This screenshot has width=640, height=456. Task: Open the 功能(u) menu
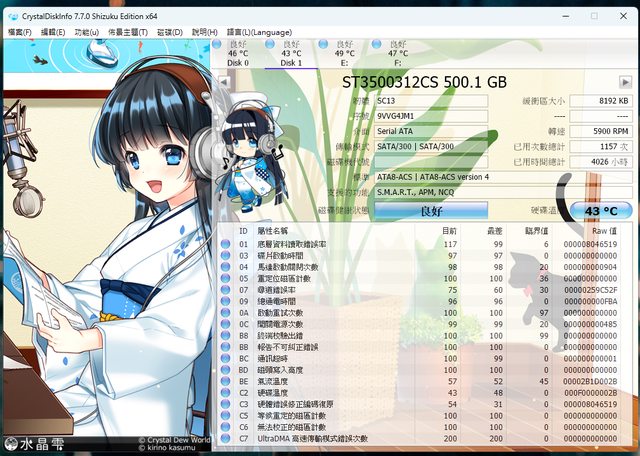[x=86, y=33]
